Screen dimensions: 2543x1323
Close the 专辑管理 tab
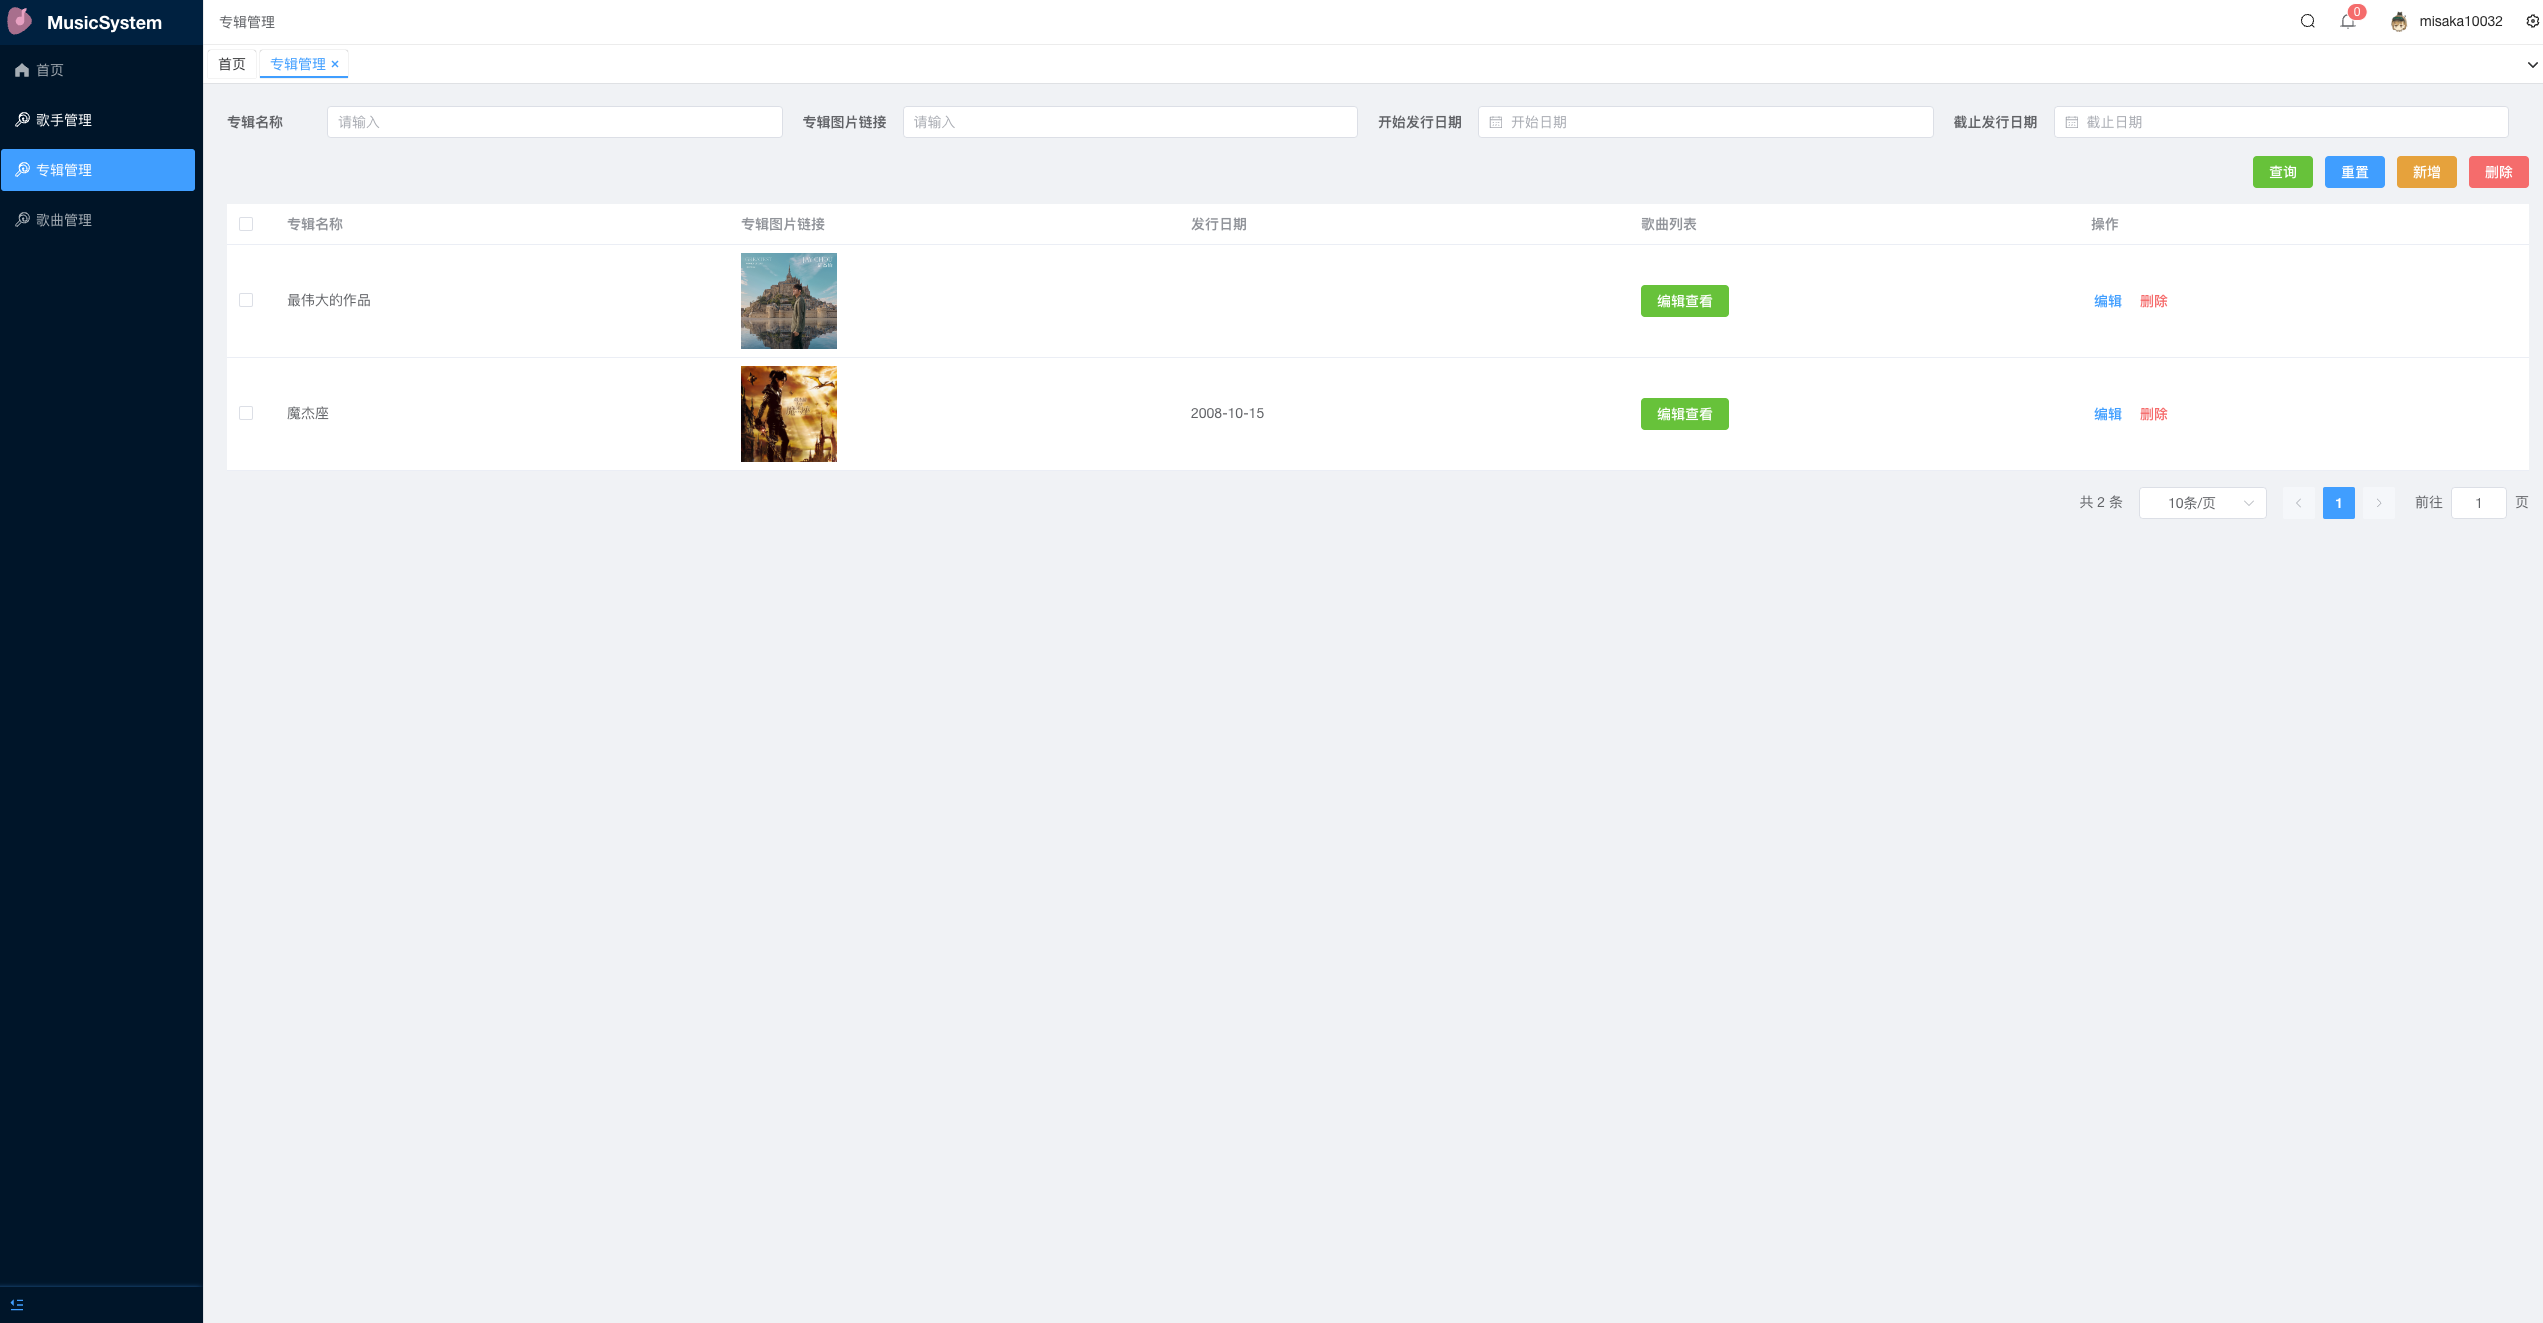tap(336, 64)
